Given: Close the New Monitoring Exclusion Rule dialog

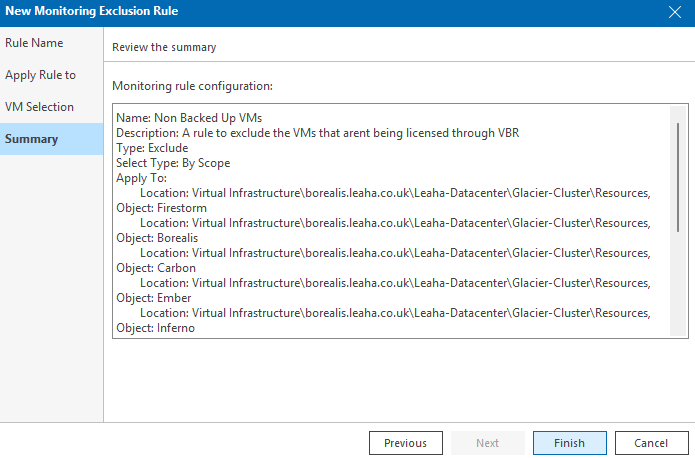Looking at the screenshot, I should [675, 12].
